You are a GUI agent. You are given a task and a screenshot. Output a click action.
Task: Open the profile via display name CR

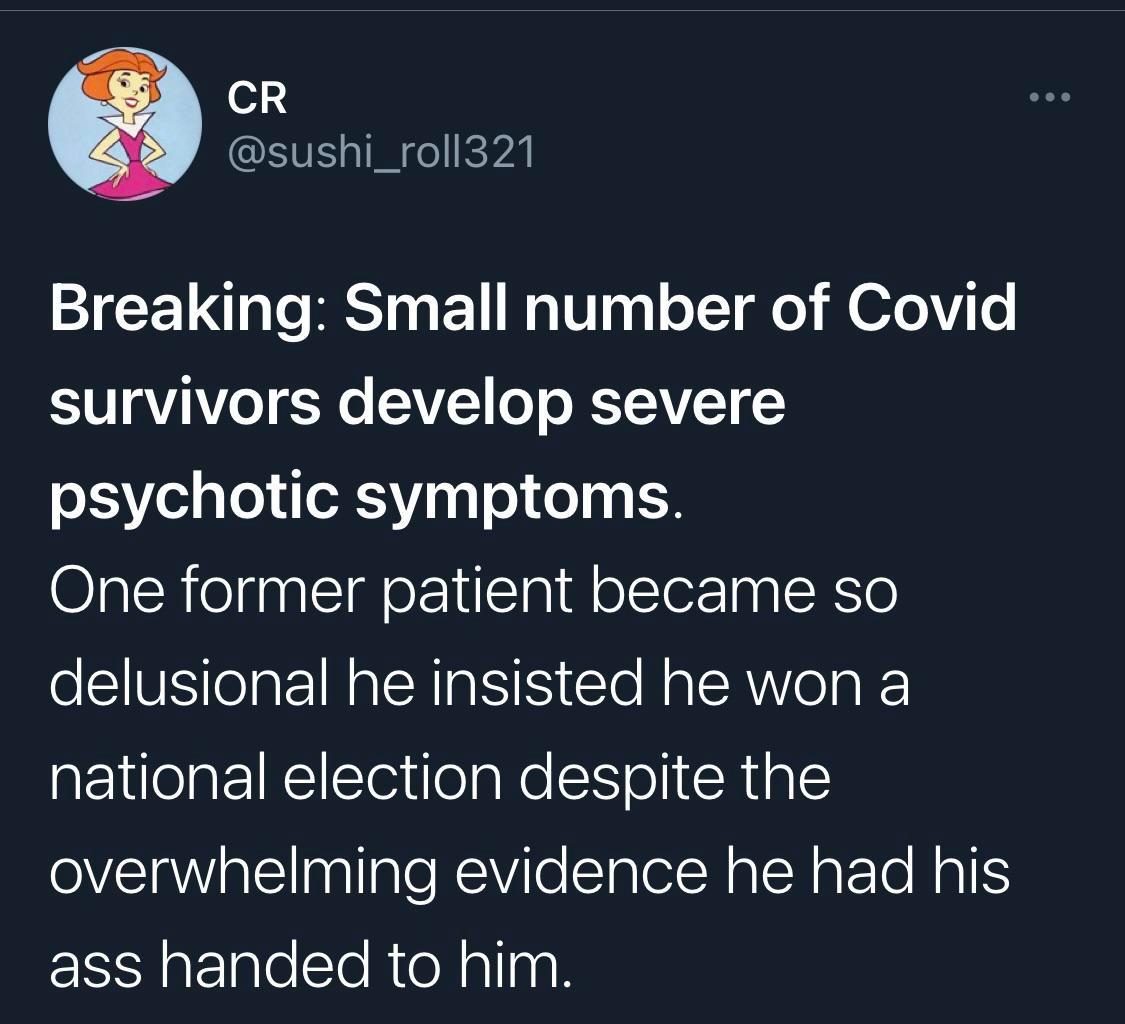pos(257,98)
